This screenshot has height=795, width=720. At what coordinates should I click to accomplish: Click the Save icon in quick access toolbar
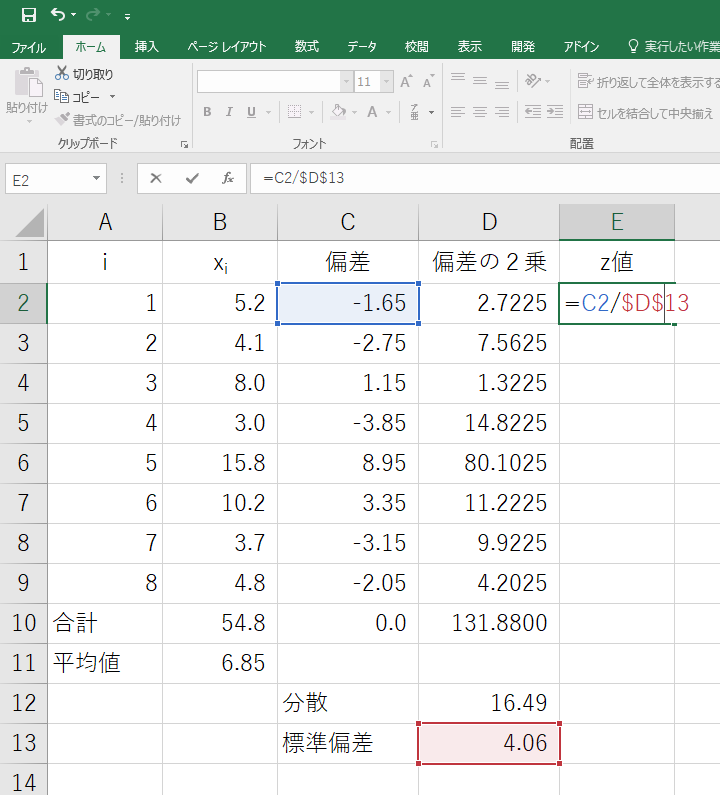click(x=28, y=15)
